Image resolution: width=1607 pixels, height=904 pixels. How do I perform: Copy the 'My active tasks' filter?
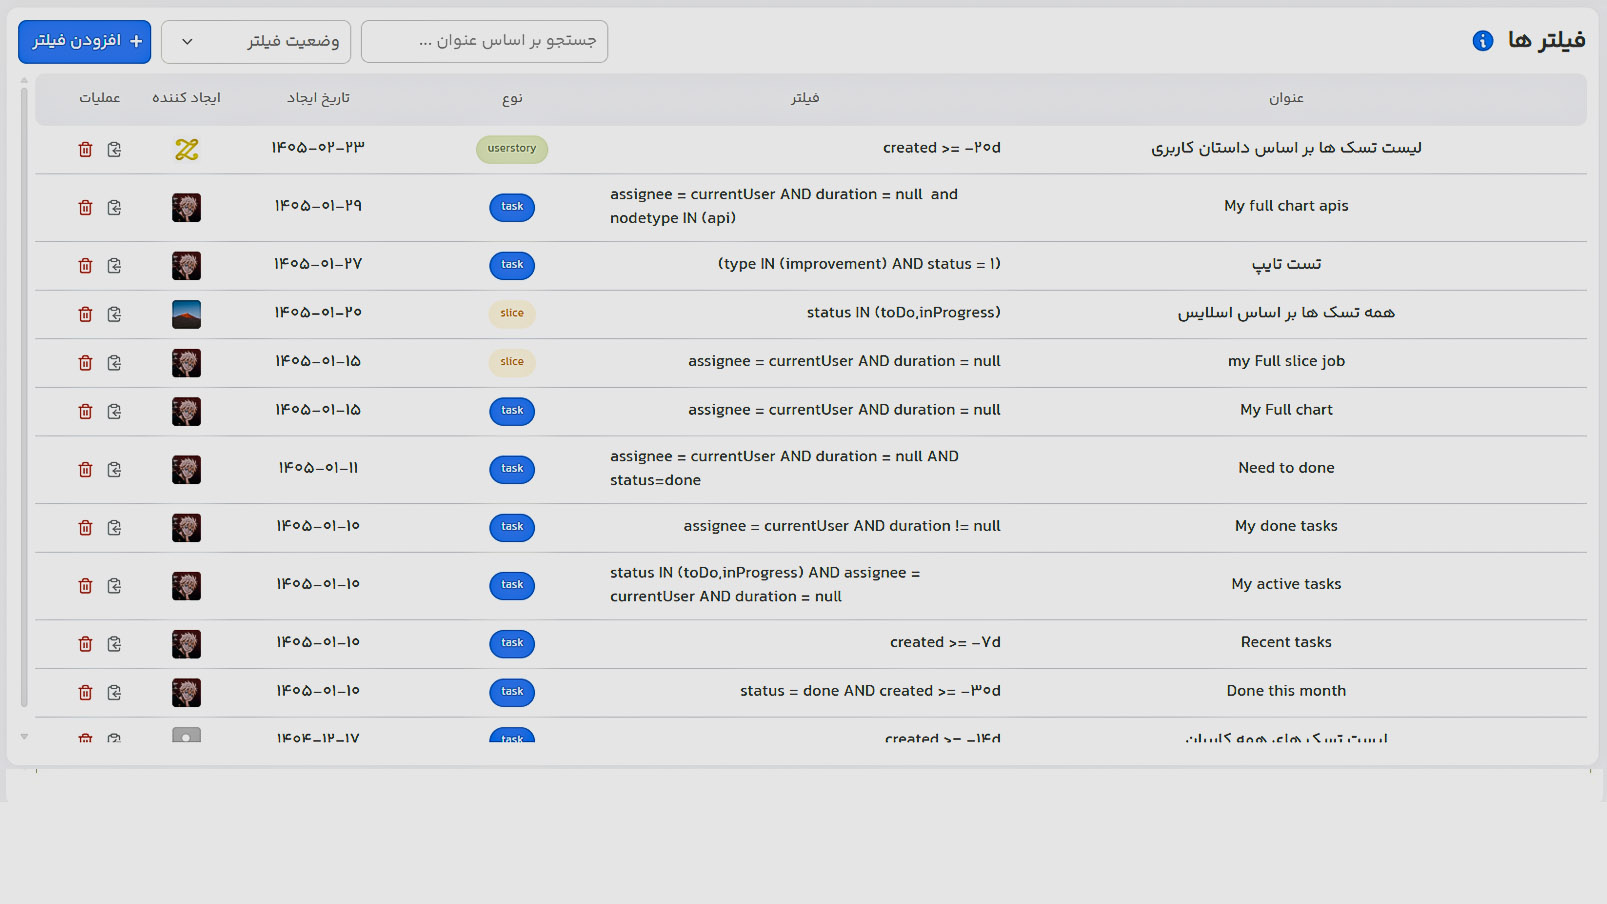[114, 586]
